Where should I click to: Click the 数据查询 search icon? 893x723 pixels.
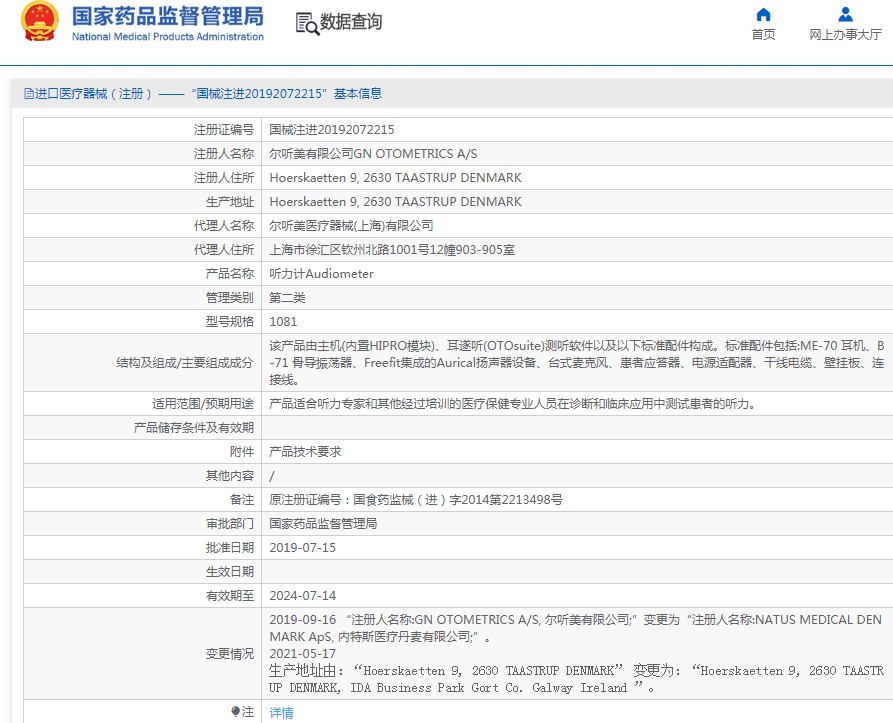tap(307, 24)
